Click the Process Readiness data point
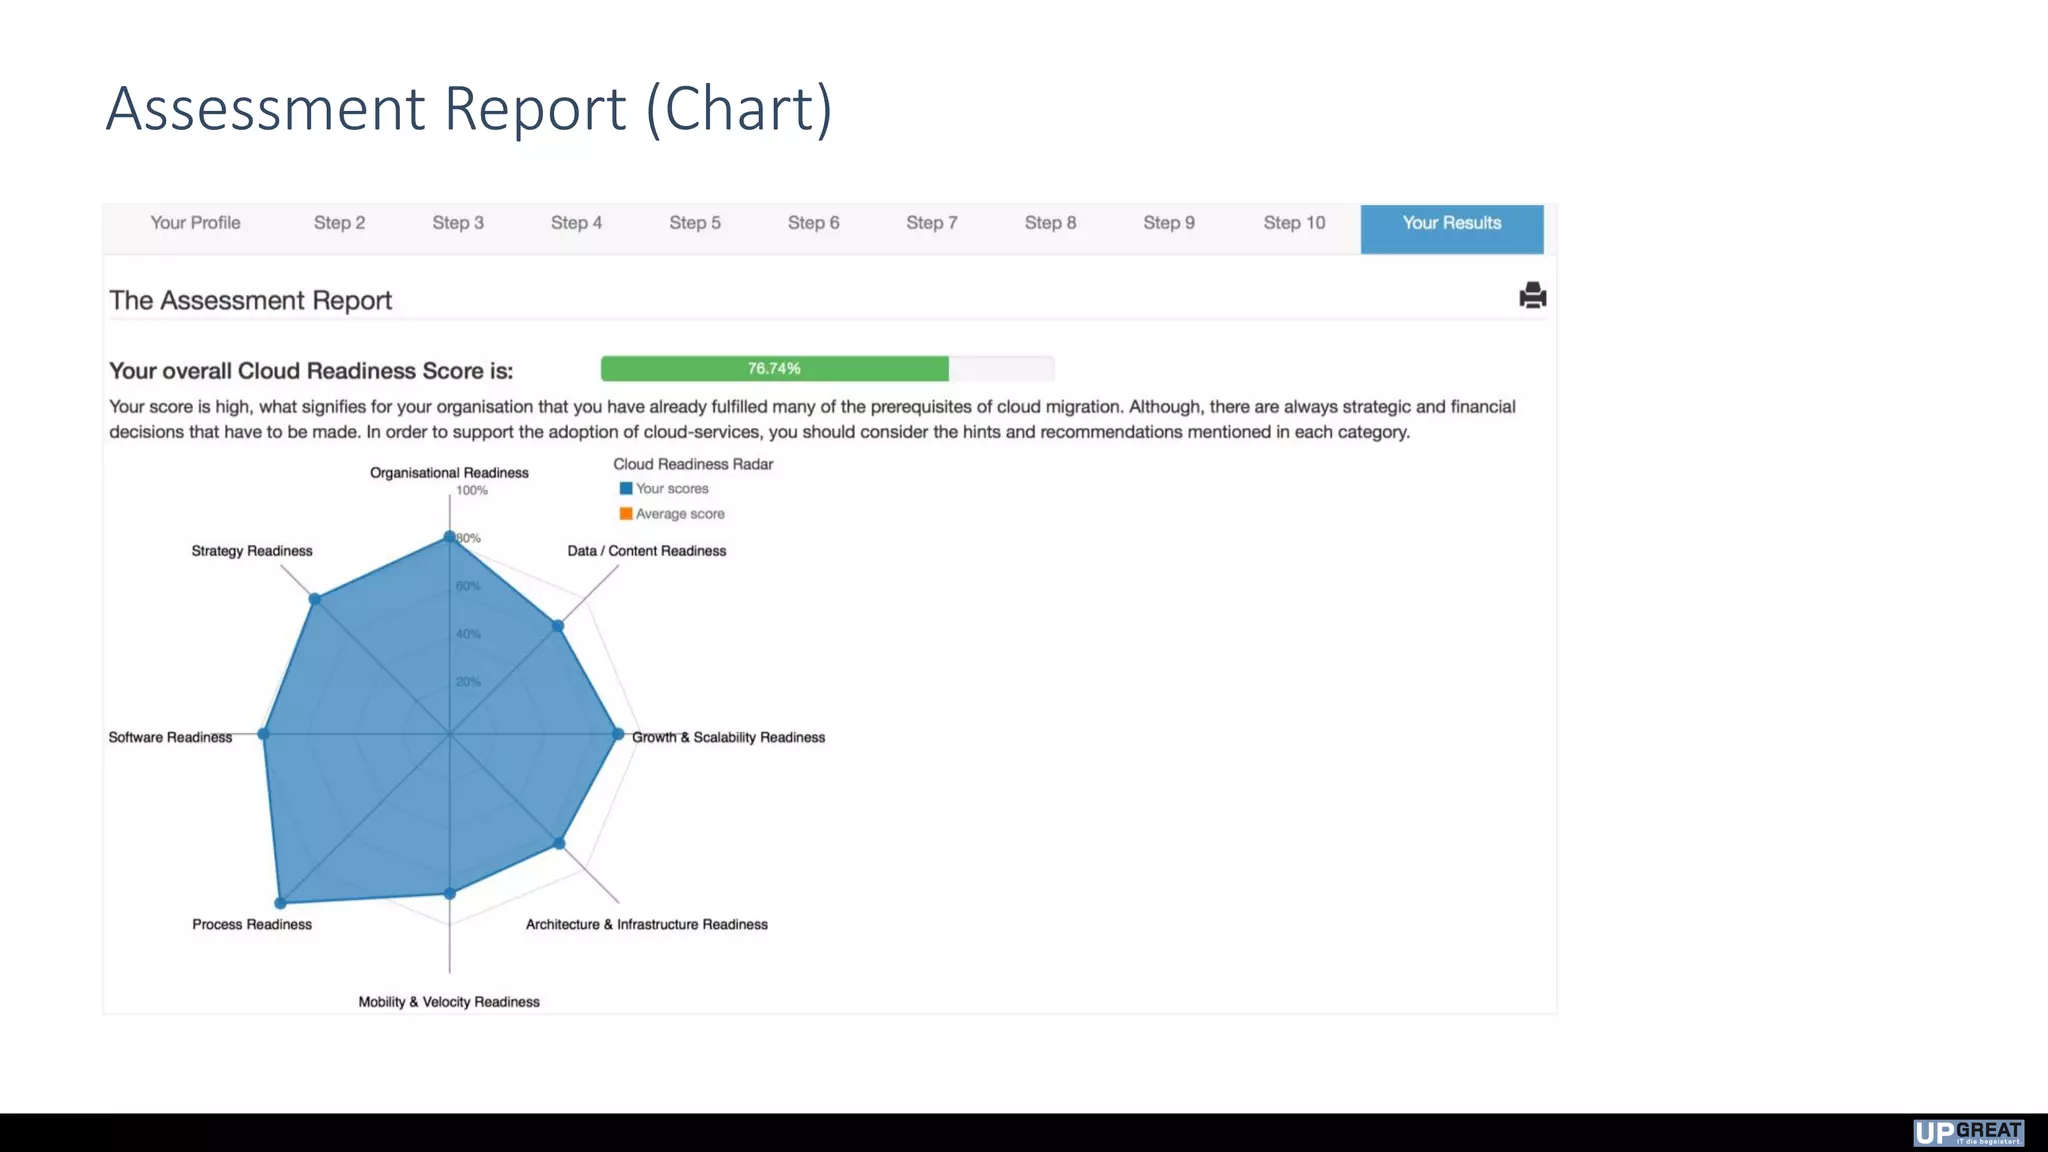 point(280,903)
